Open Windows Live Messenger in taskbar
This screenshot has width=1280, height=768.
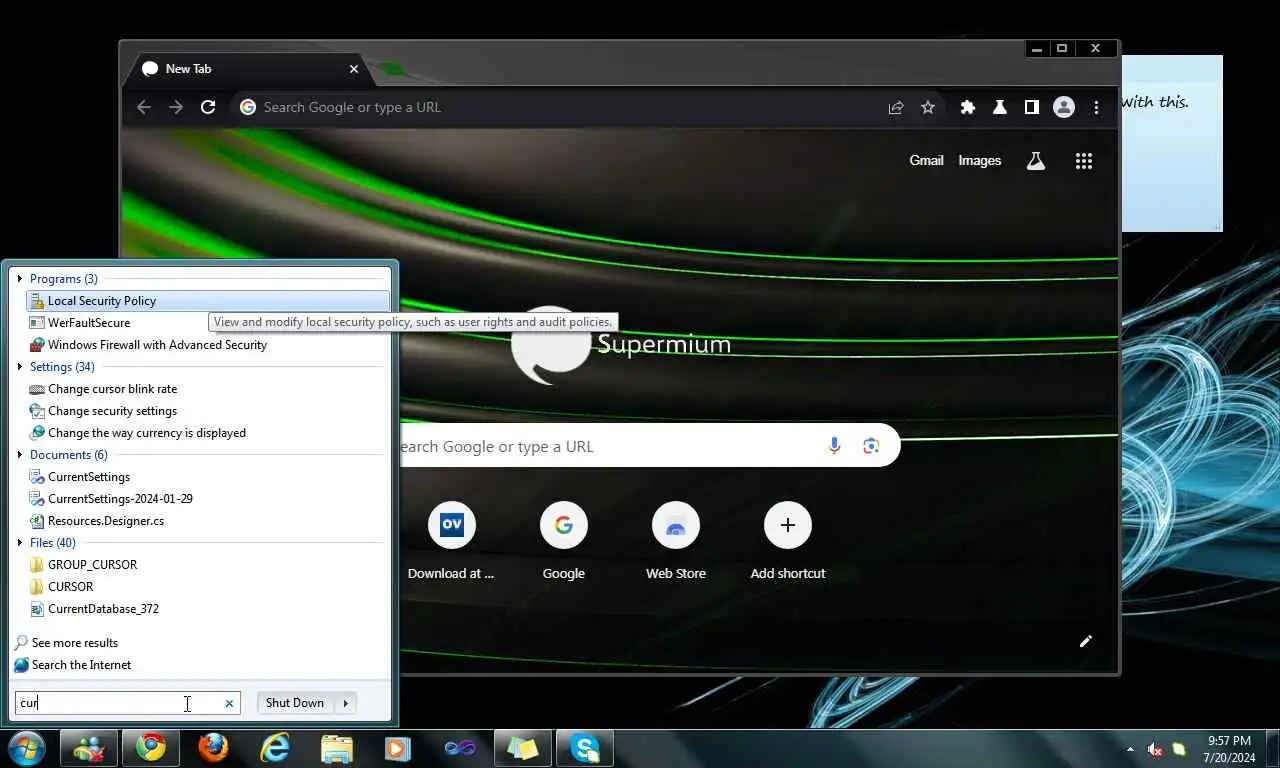point(89,748)
